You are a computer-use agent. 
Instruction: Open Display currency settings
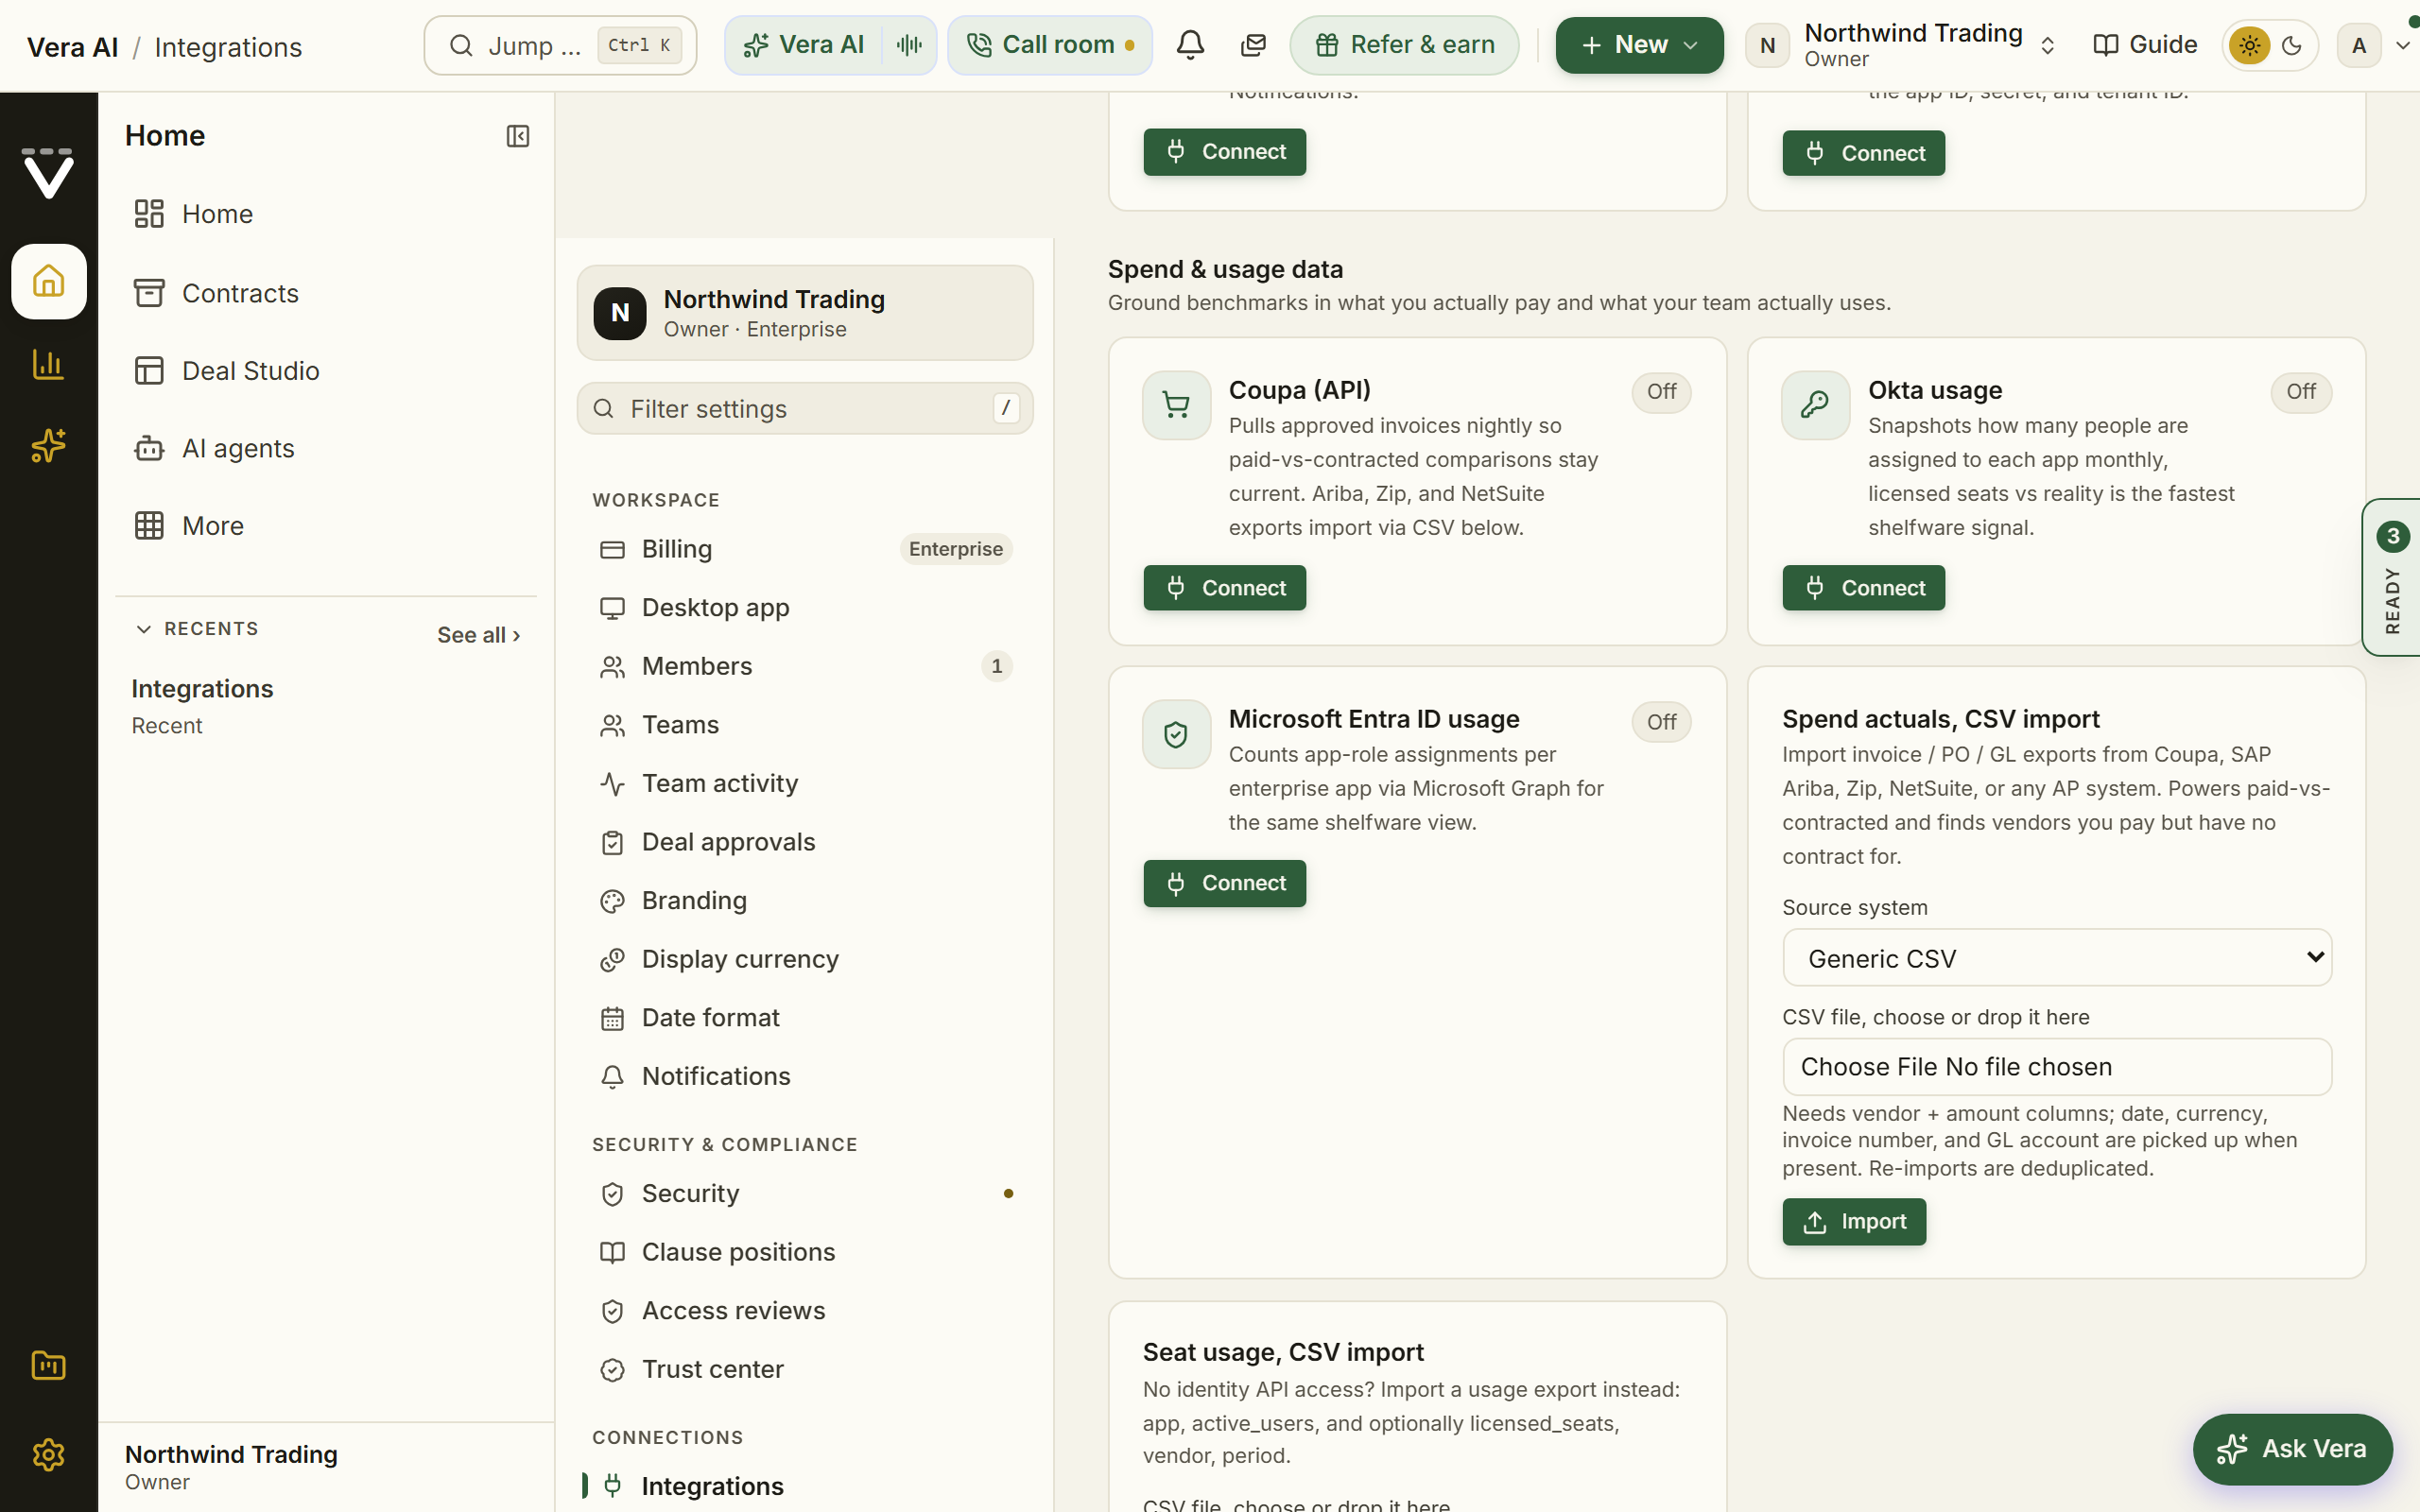(805, 959)
